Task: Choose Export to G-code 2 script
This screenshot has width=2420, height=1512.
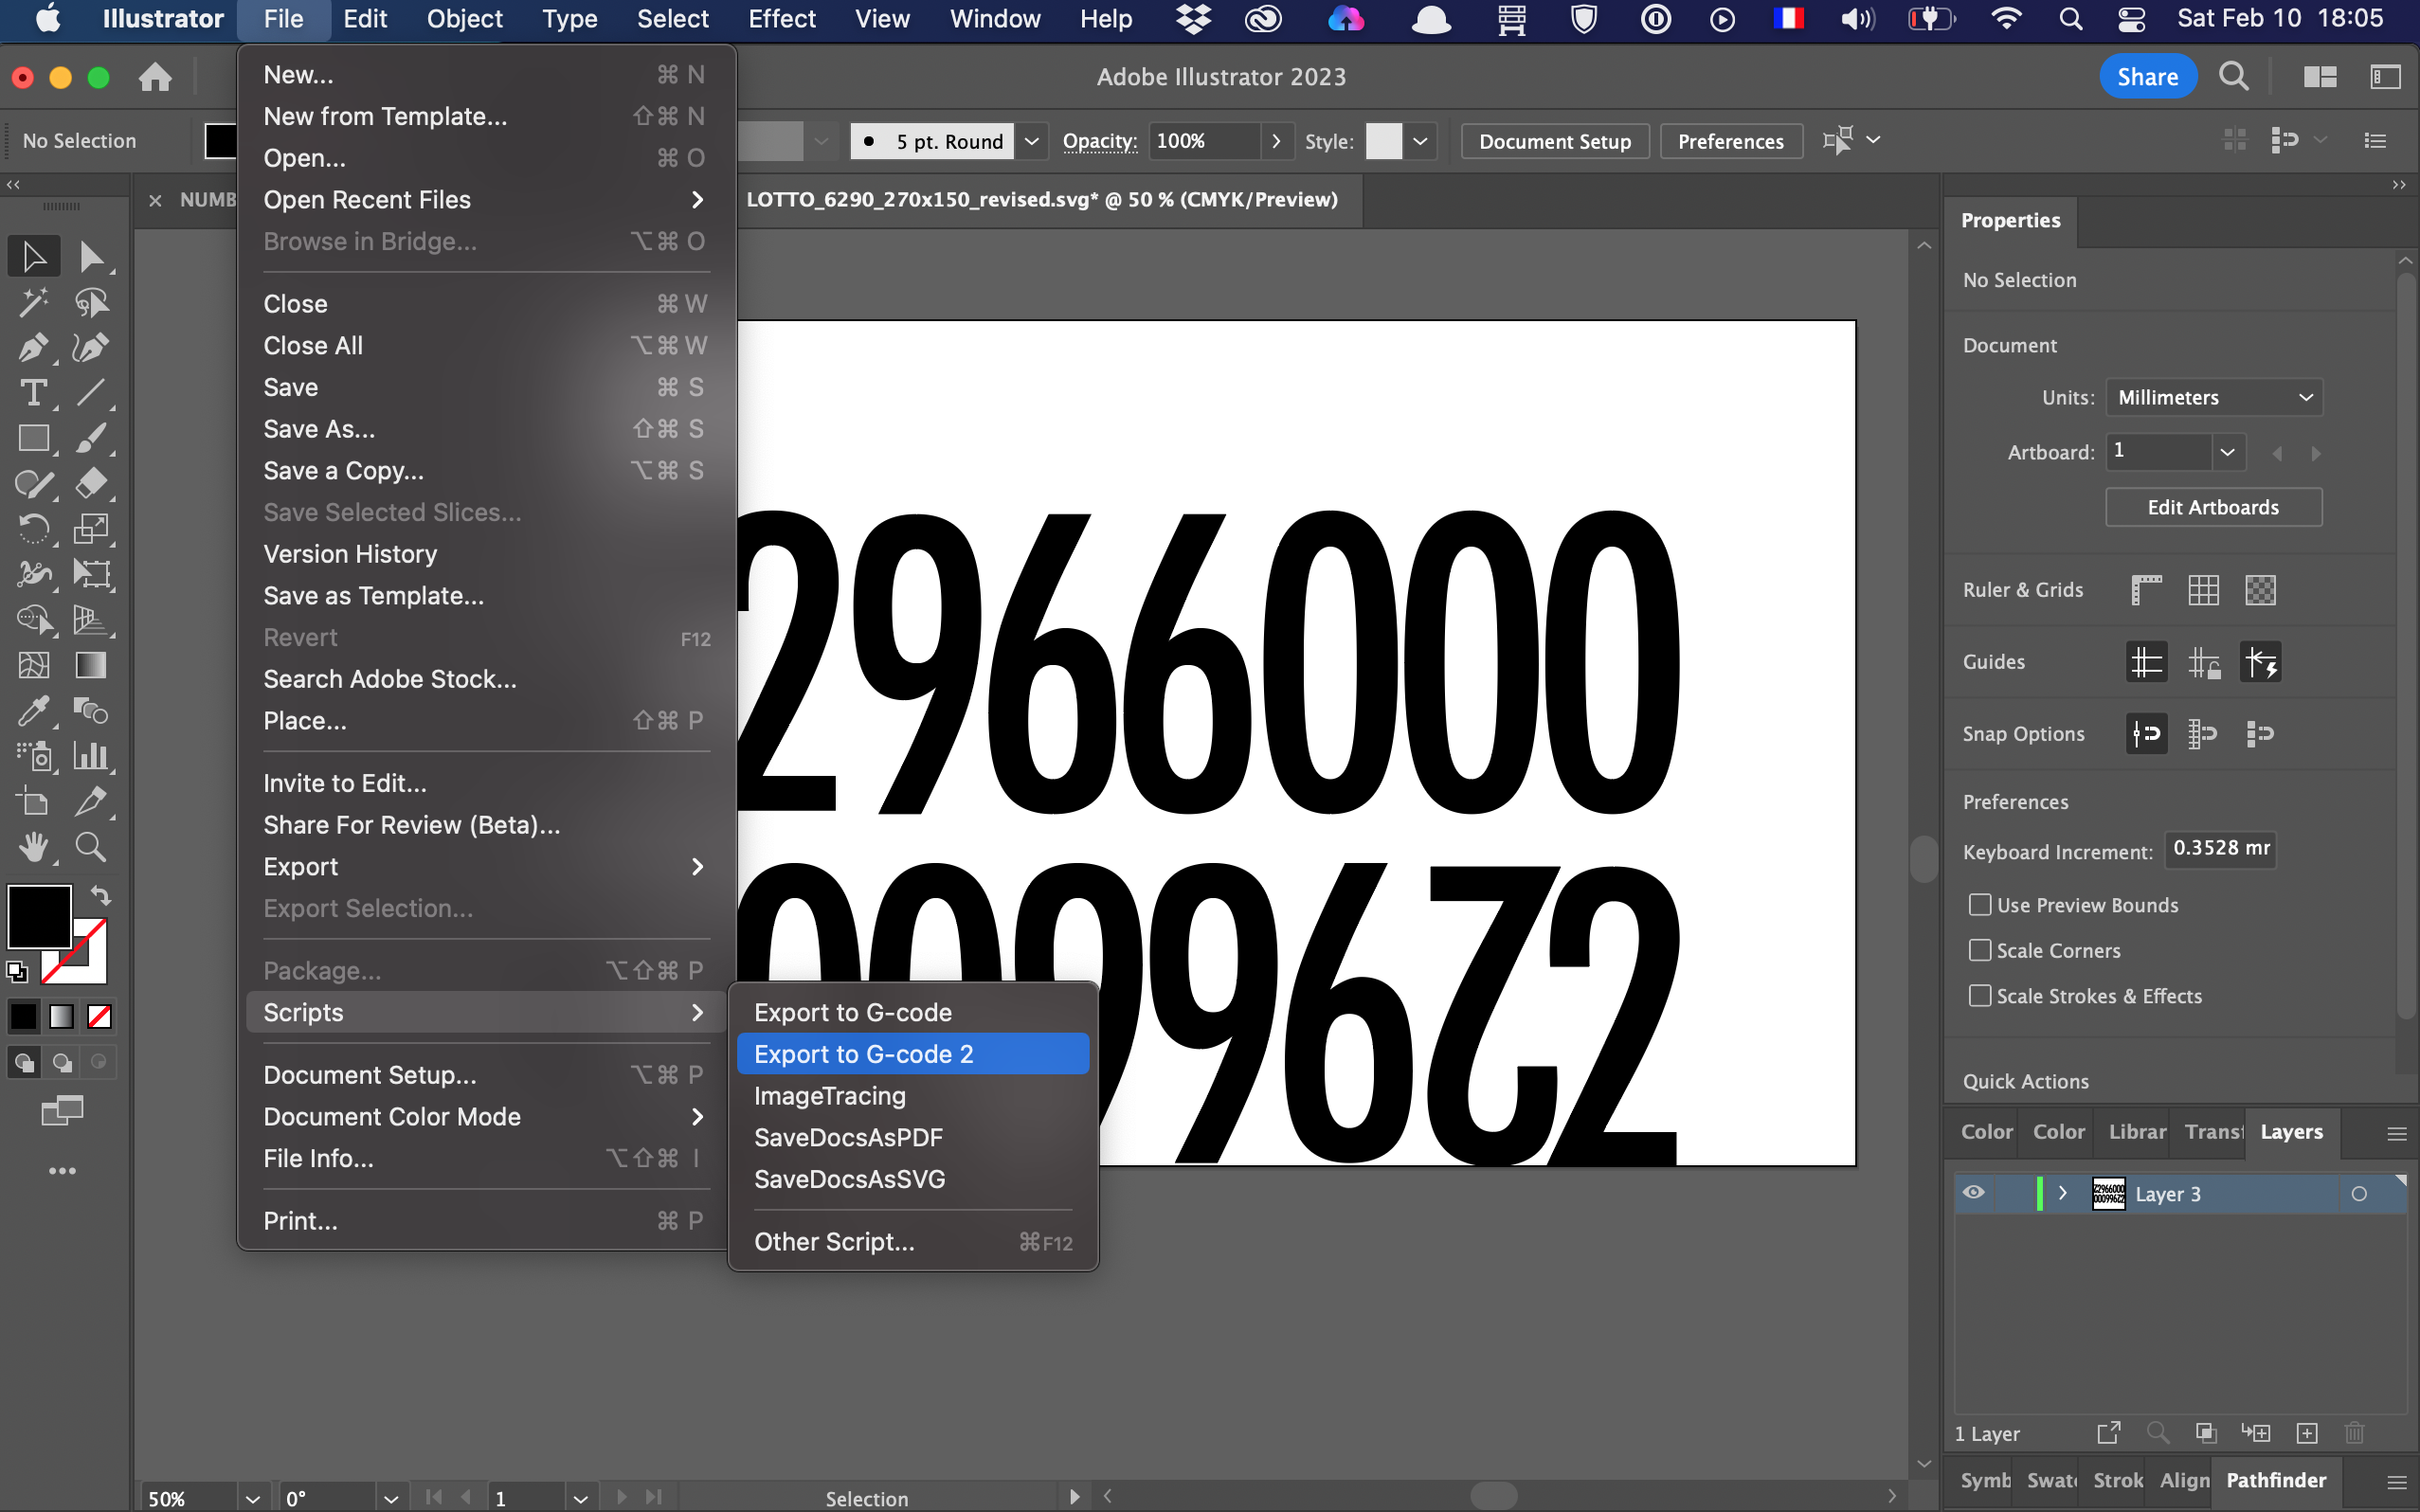Action: point(913,1054)
